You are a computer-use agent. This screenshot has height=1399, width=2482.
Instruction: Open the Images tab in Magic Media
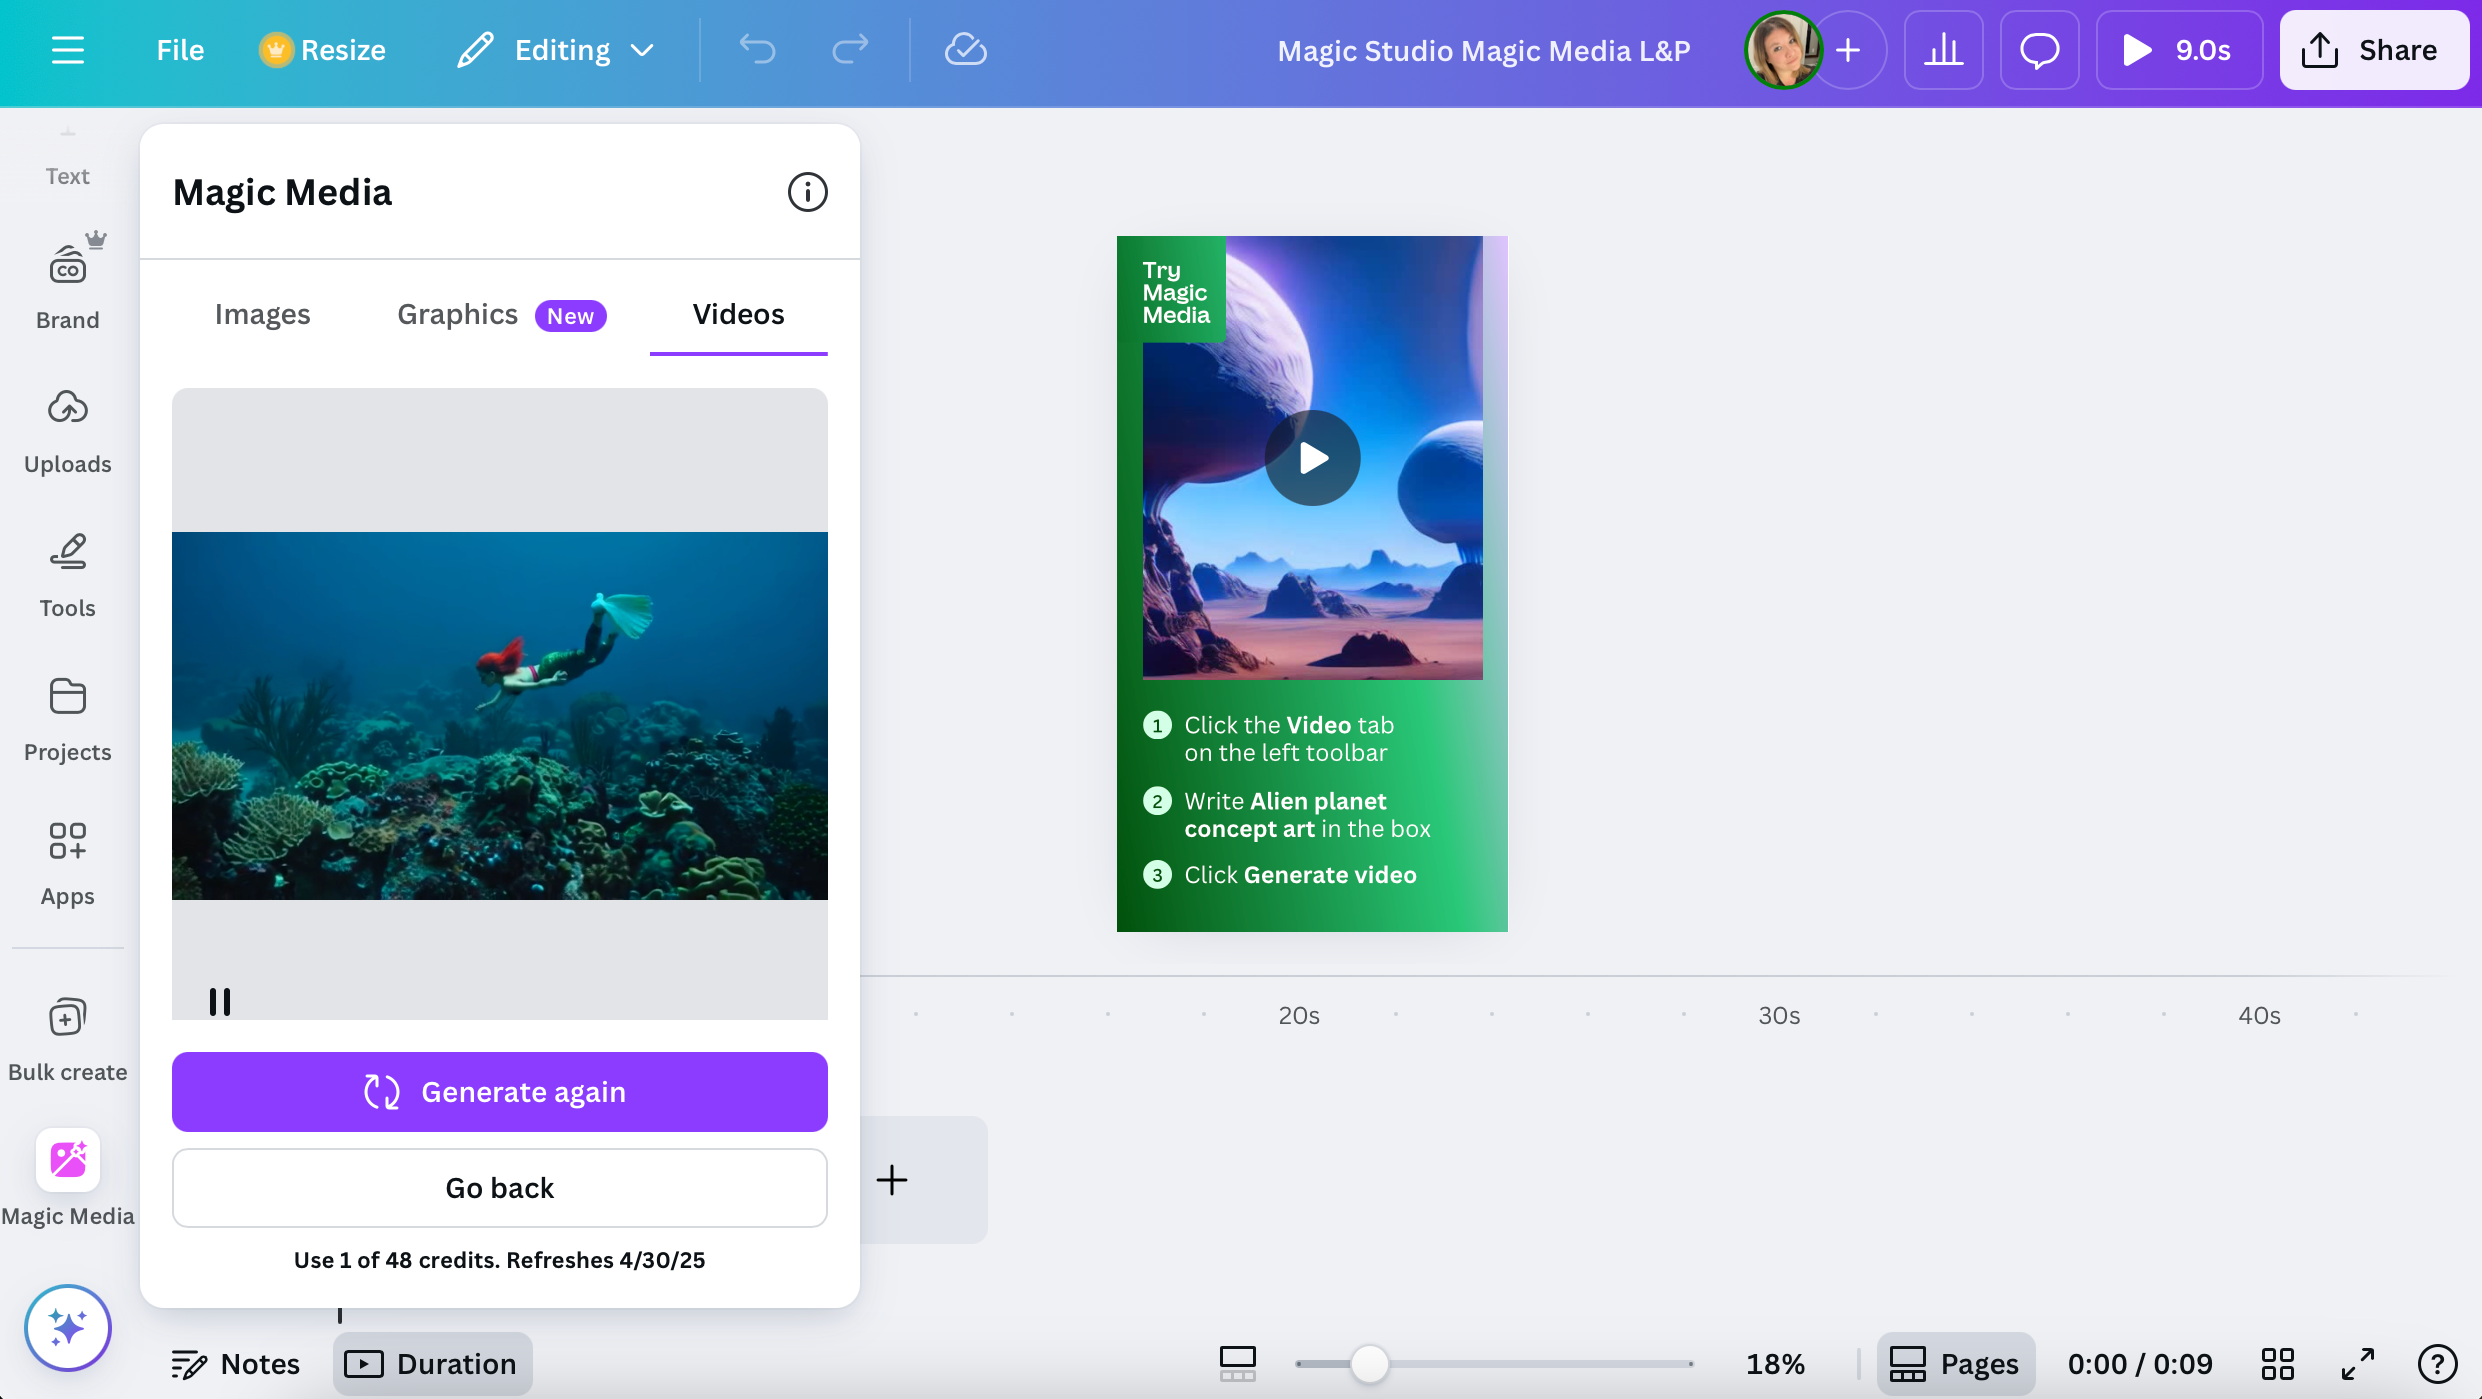click(261, 313)
